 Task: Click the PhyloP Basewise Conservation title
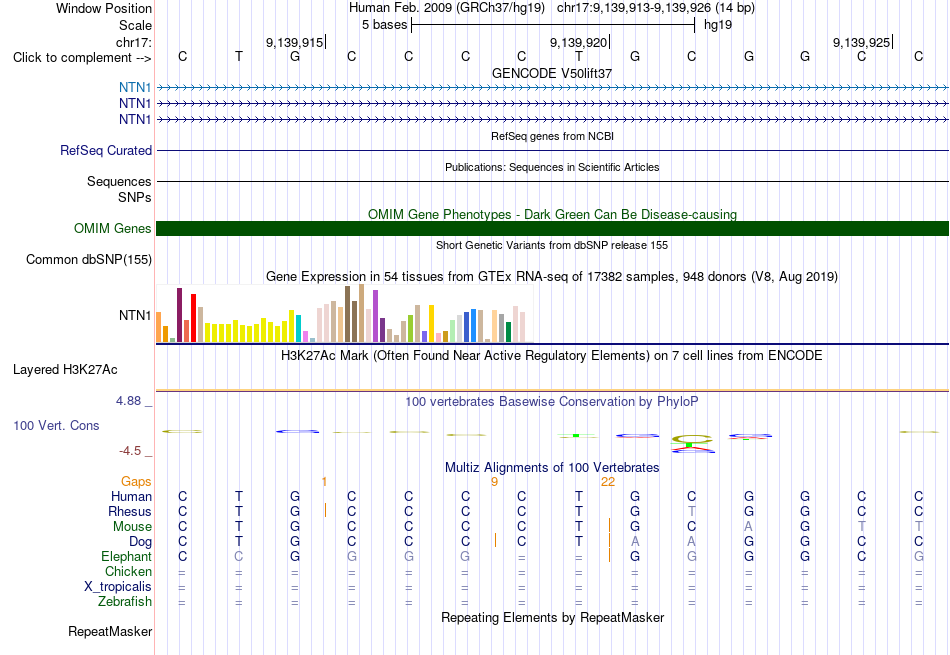pyautogui.click(x=552, y=401)
